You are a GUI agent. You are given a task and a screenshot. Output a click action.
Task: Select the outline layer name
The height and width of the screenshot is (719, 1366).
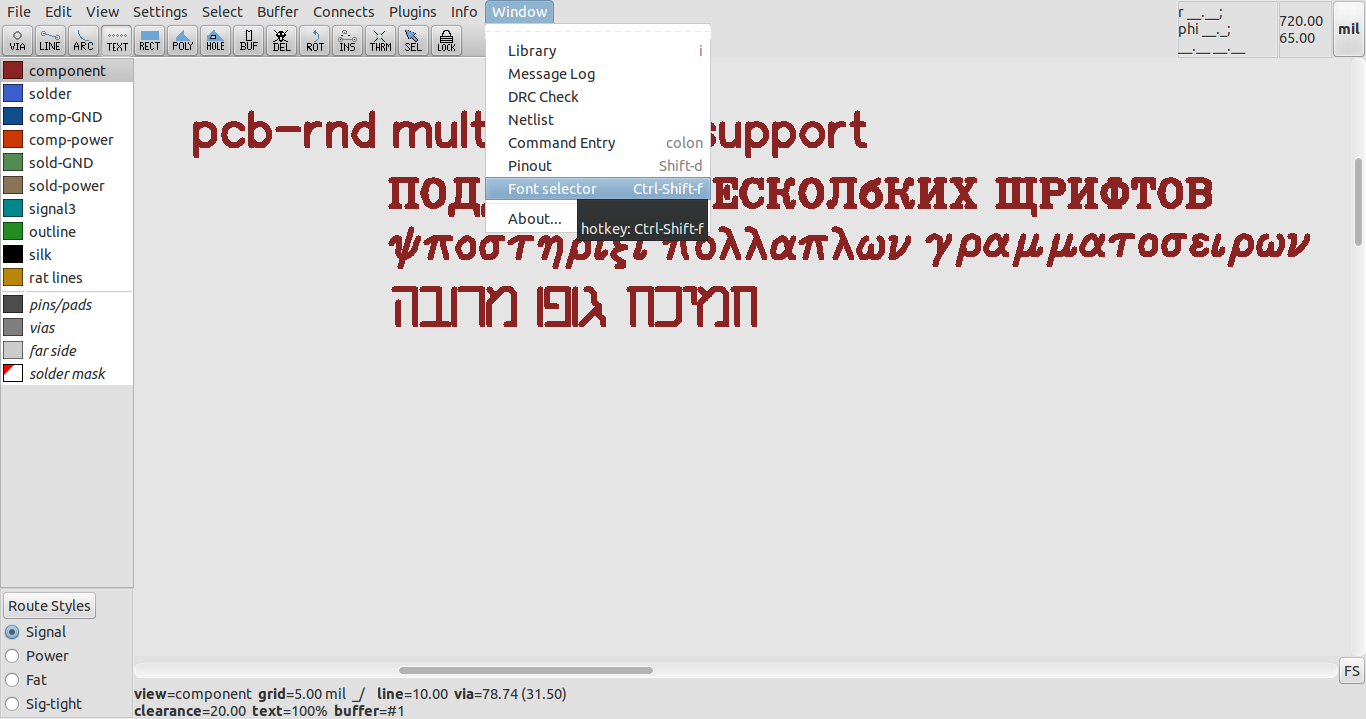coord(52,232)
